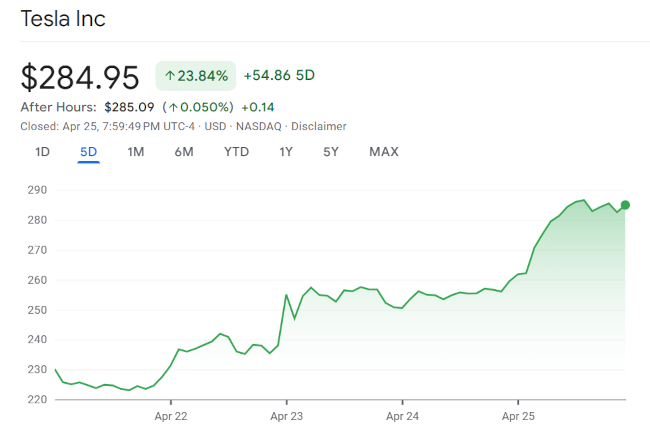Show year-to-date YTD chart

pos(236,152)
